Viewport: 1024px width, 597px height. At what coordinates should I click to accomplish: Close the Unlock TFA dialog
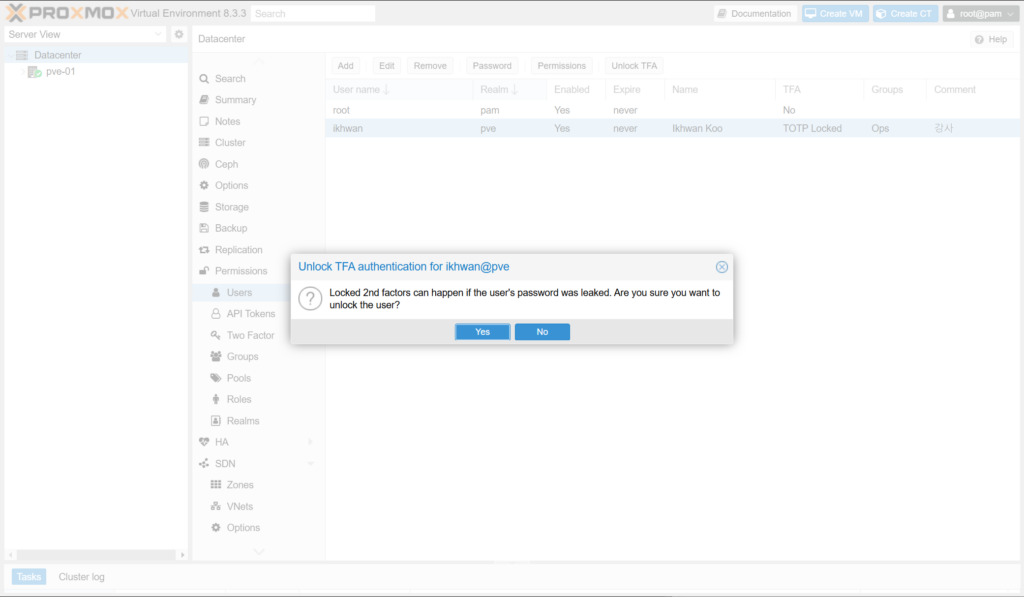[722, 267]
